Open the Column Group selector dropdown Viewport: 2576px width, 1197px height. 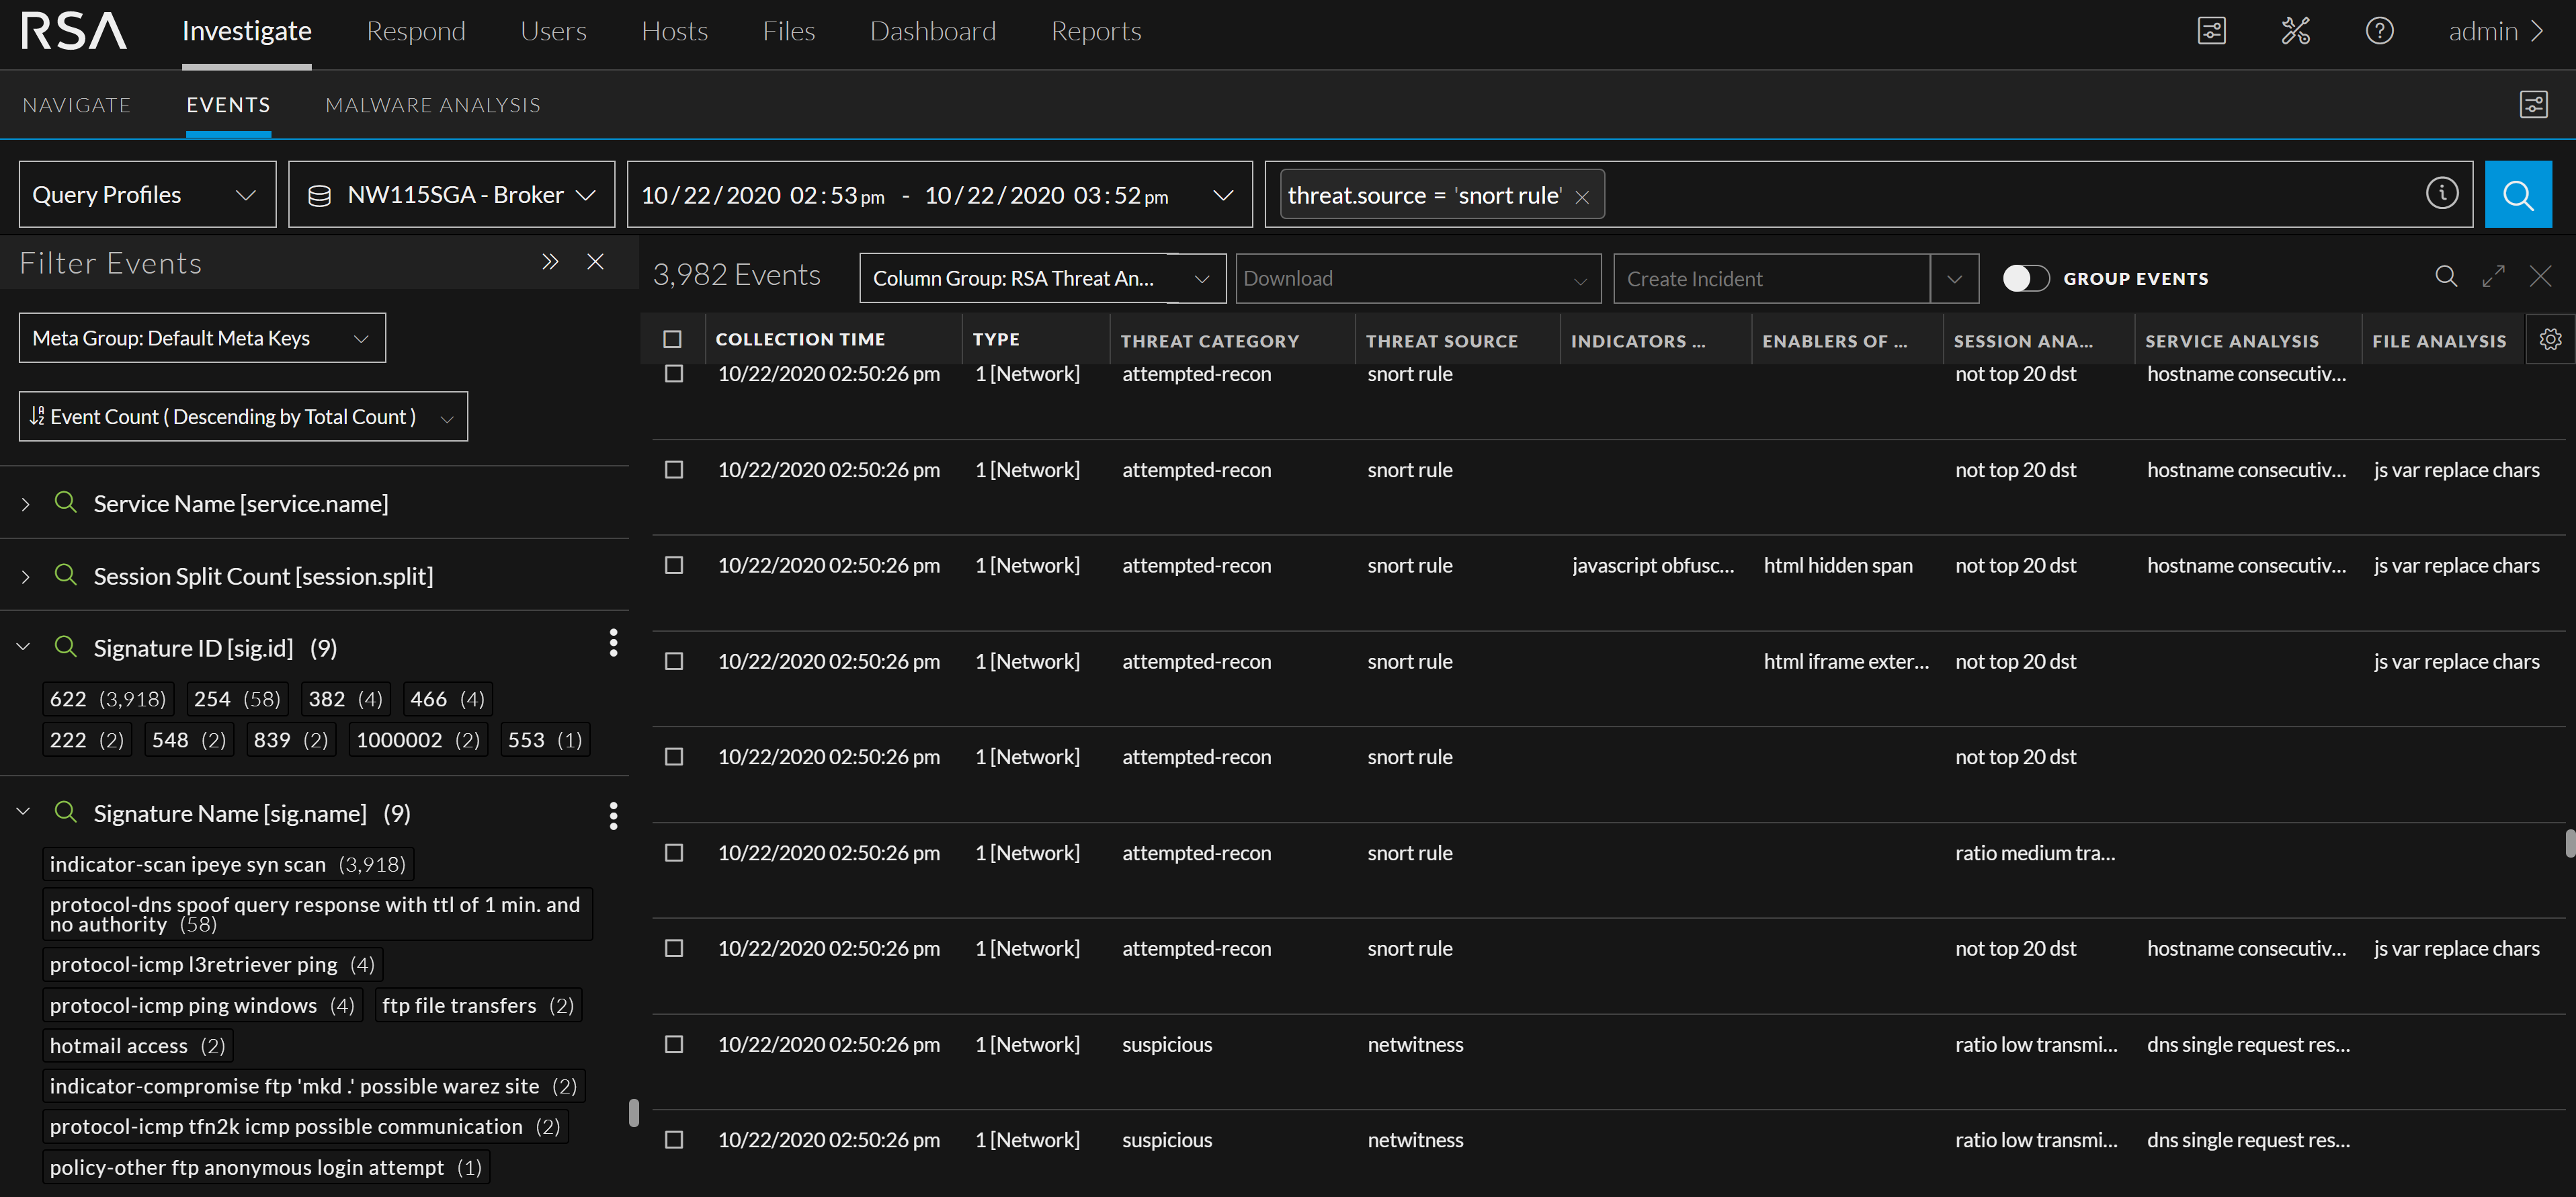click(x=1041, y=278)
